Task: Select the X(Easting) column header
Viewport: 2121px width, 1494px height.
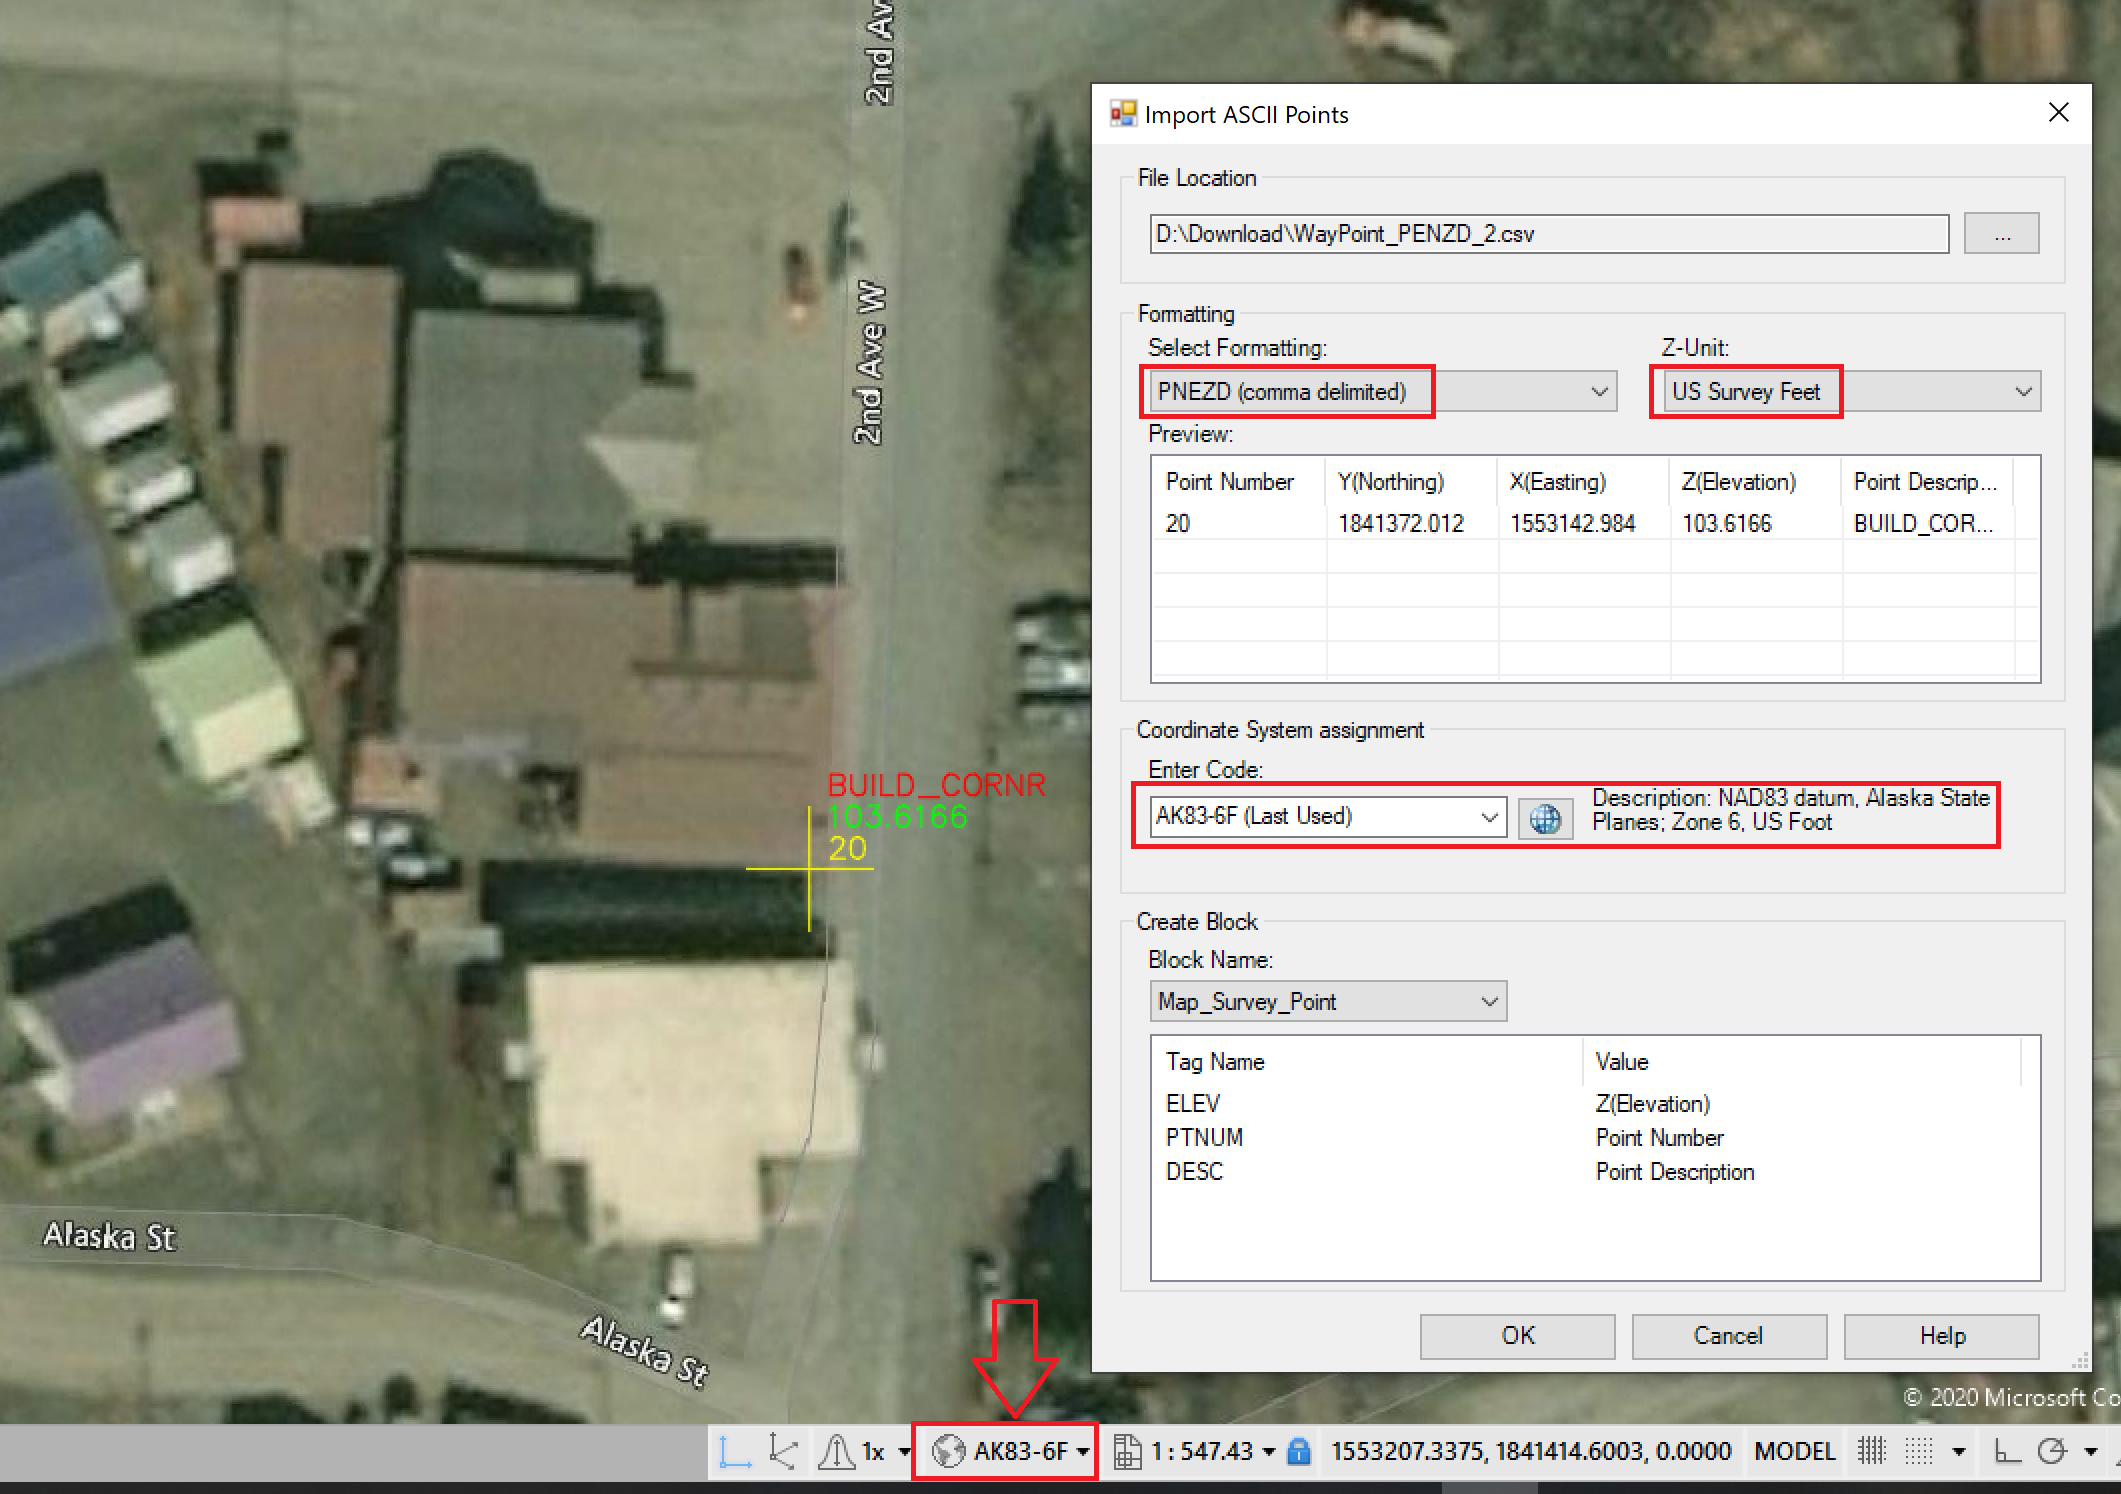Action: coord(1583,482)
